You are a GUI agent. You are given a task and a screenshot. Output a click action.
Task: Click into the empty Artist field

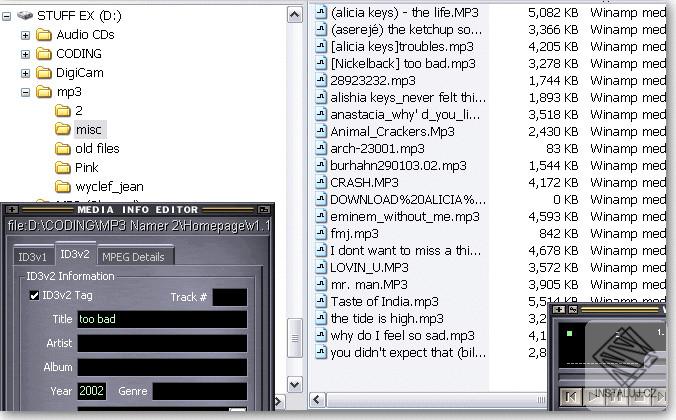click(162, 344)
